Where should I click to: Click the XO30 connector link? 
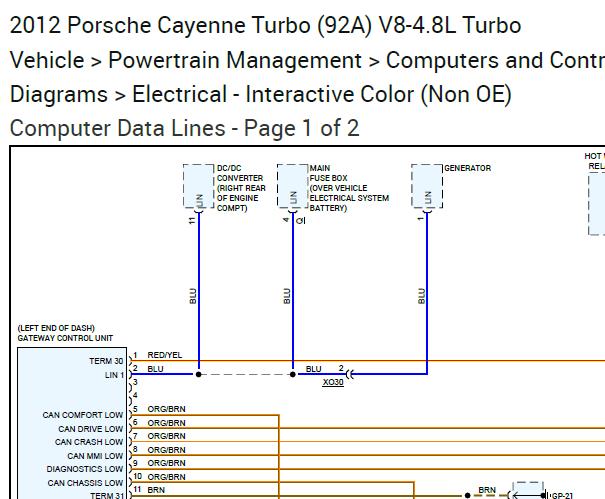click(x=333, y=382)
